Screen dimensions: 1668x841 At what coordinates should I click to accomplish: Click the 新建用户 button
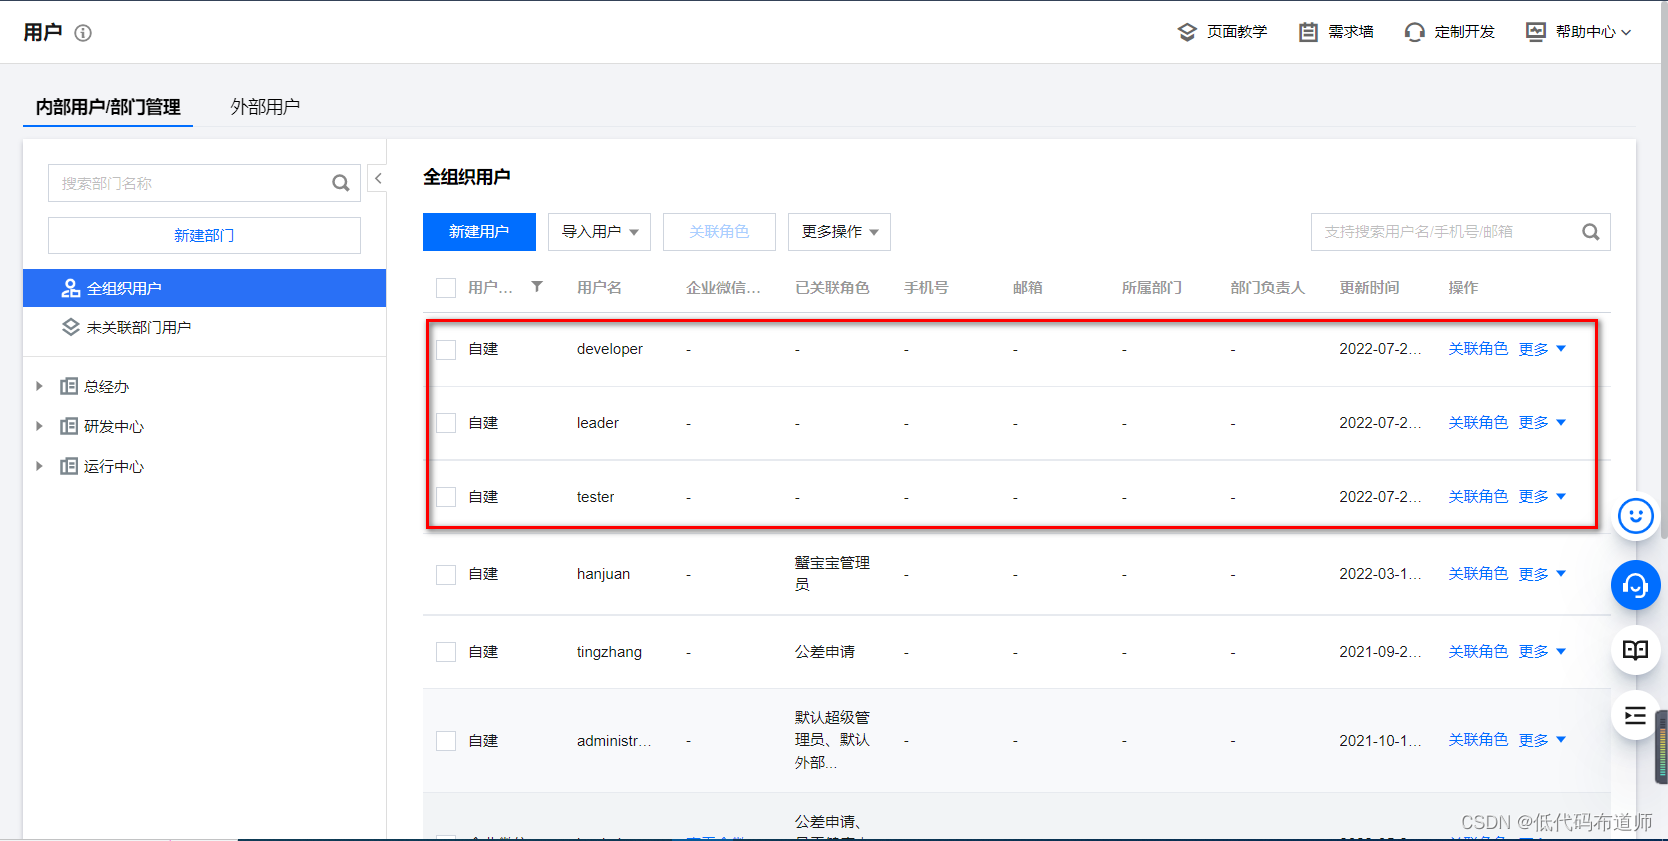[x=479, y=232]
